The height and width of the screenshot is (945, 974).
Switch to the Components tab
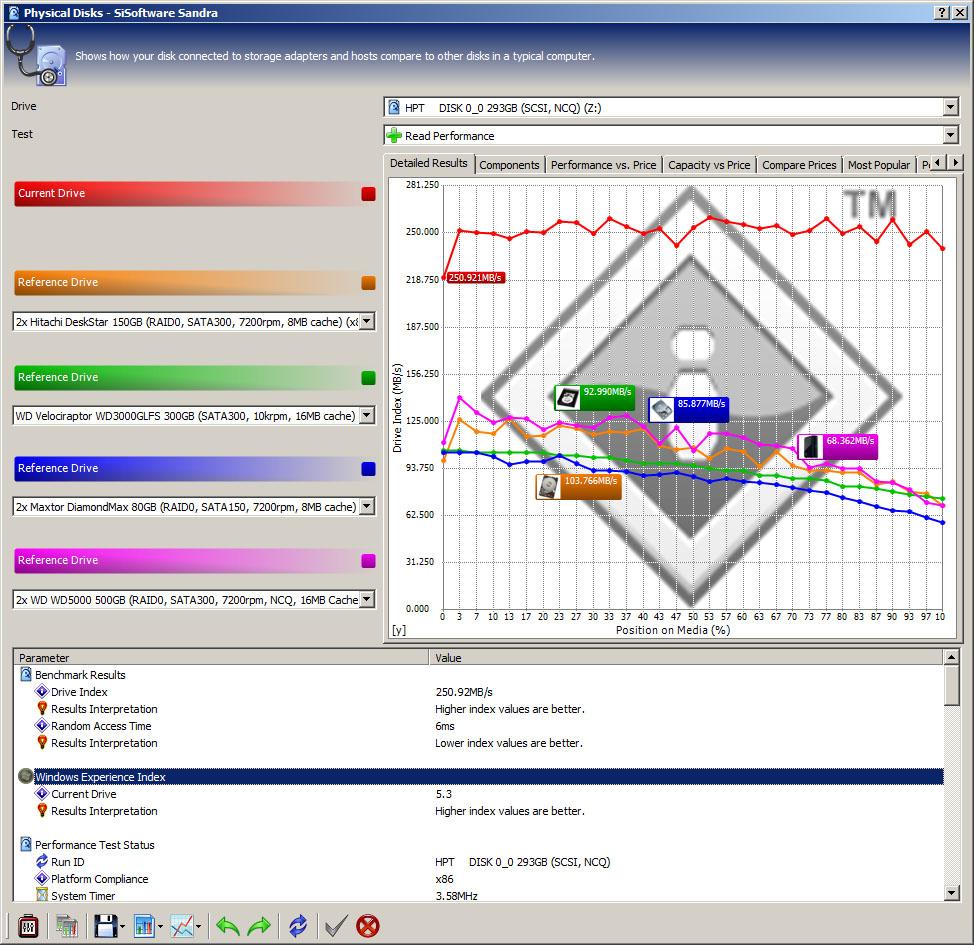[509, 165]
